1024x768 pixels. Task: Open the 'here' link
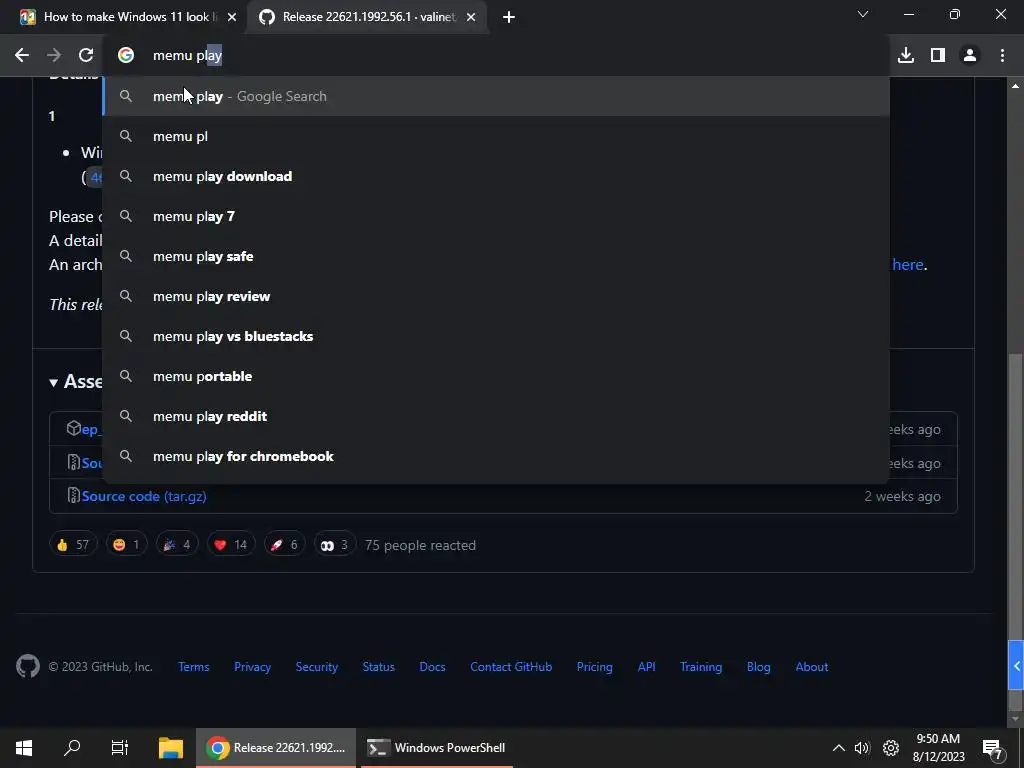[908, 264]
